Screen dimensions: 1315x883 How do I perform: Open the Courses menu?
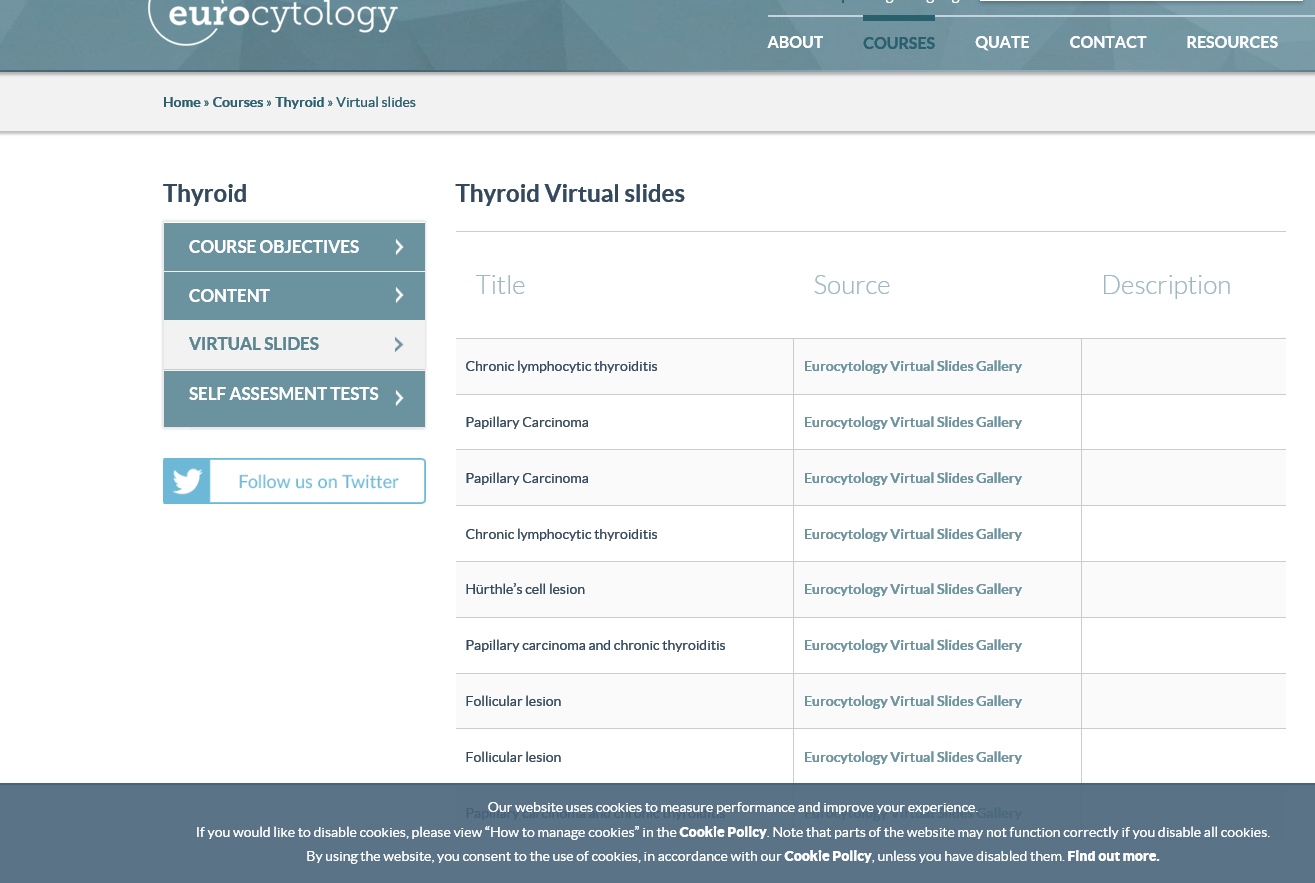[899, 43]
